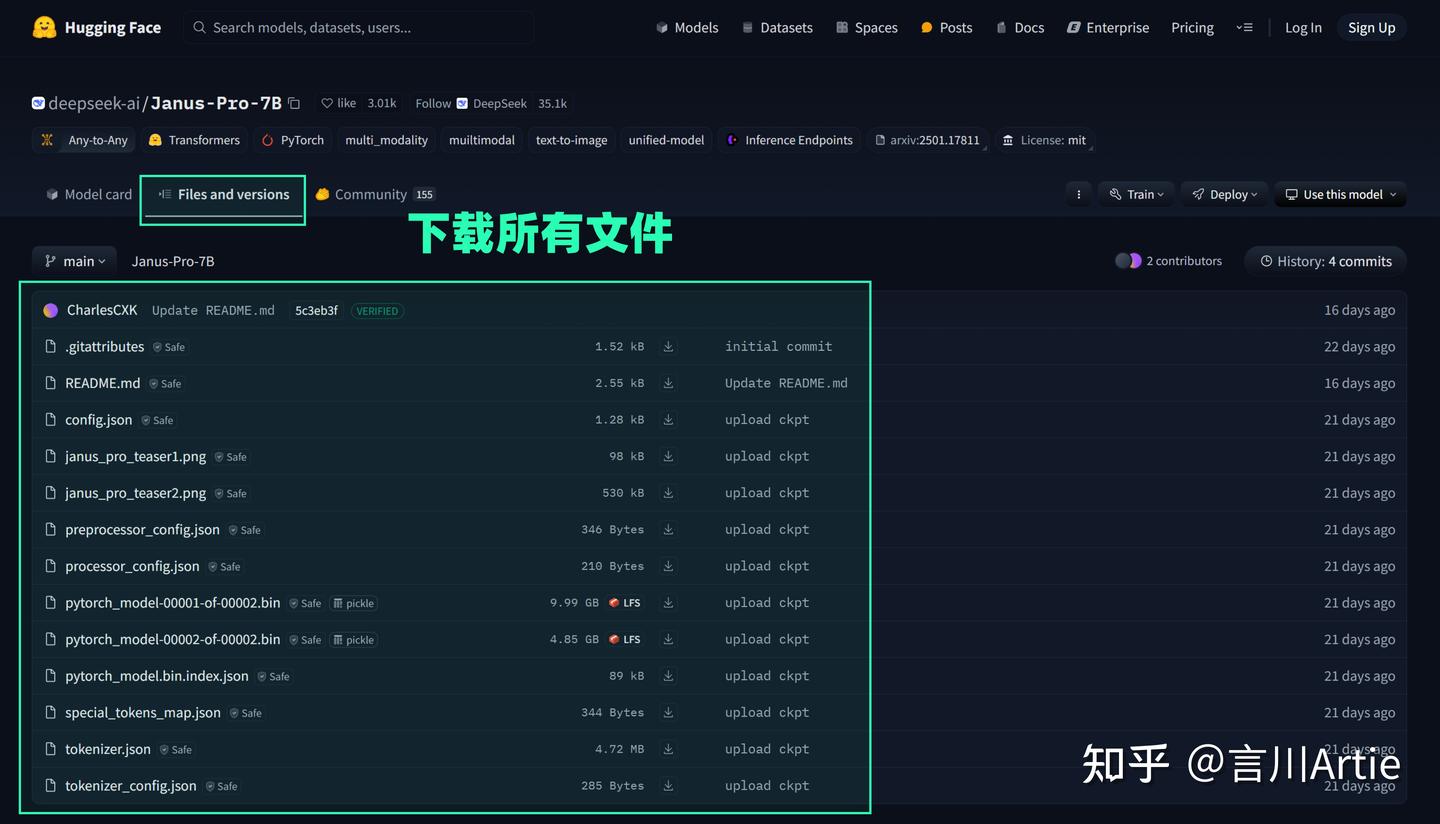
Task: Click the text-to-image tag
Action: (x=571, y=140)
